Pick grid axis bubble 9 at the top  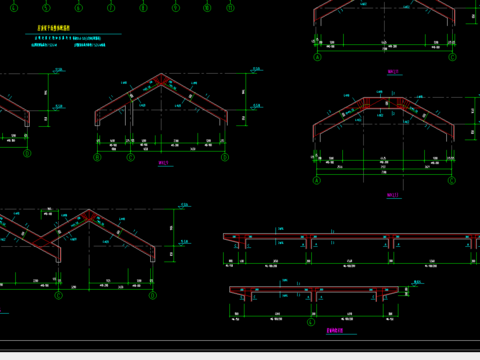(176, 8)
